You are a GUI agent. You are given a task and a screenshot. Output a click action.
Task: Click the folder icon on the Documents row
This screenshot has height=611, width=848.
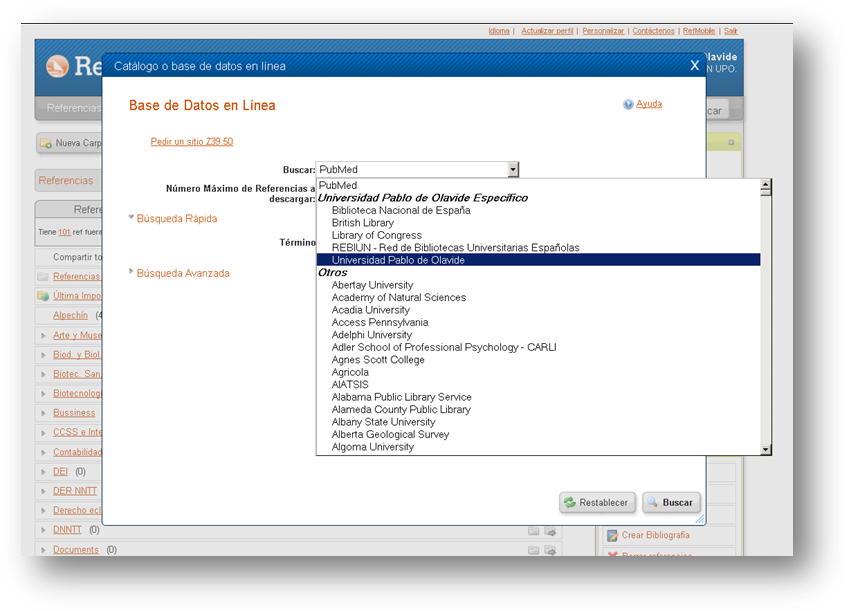click(533, 550)
